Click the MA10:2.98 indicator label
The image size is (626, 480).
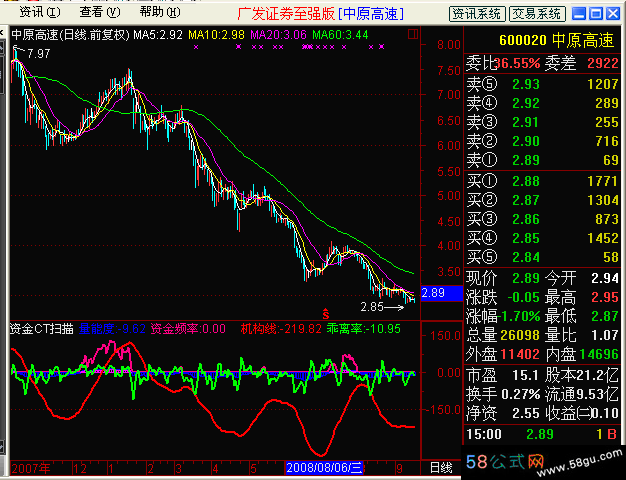216,35
